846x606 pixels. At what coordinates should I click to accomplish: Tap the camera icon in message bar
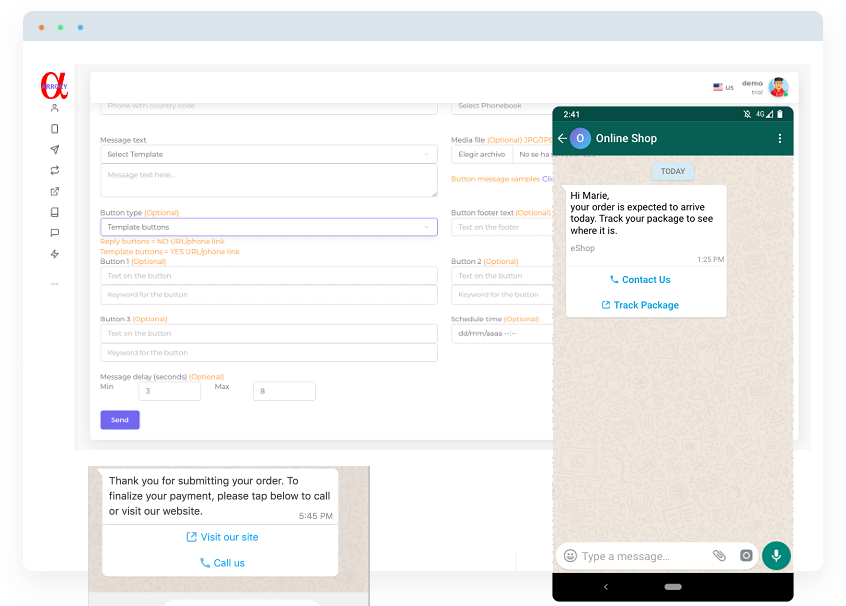pyautogui.click(x=745, y=556)
